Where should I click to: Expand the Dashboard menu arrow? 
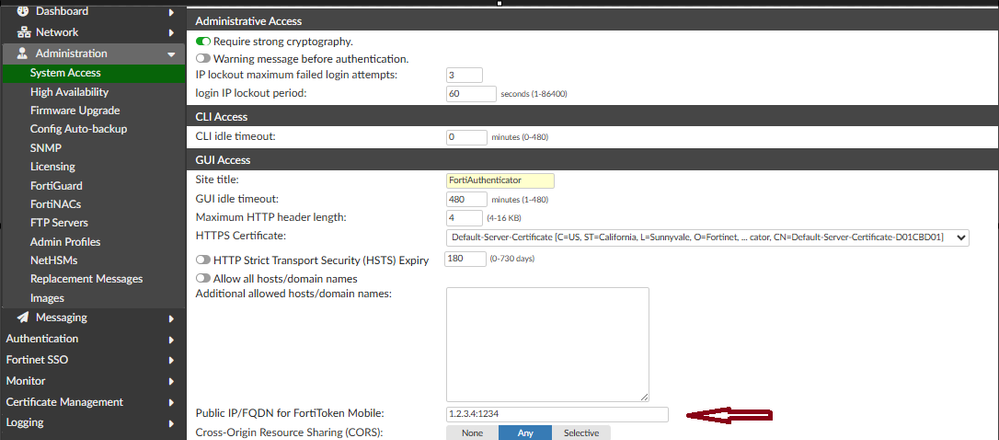[171, 12]
